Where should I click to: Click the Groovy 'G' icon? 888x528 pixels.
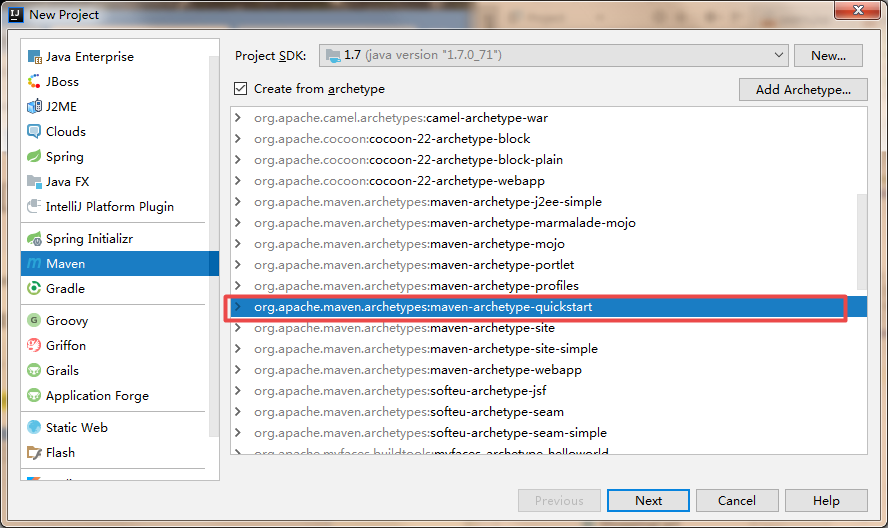35,320
